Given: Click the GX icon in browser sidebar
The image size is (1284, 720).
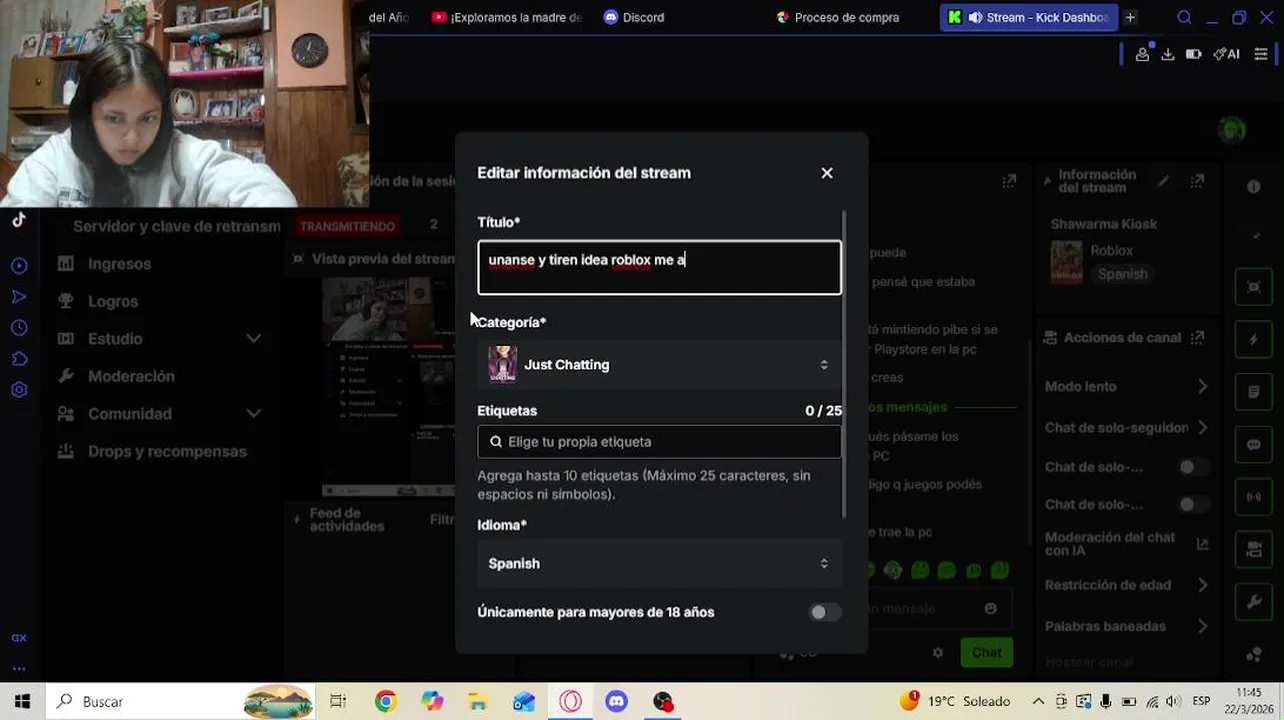Looking at the screenshot, I should (19, 637).
